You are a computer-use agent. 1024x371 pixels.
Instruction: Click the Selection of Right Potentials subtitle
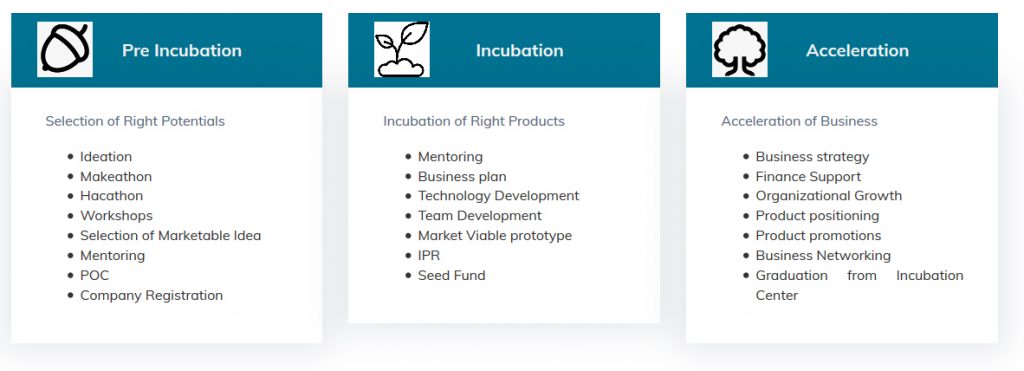(x=135, y=121)
